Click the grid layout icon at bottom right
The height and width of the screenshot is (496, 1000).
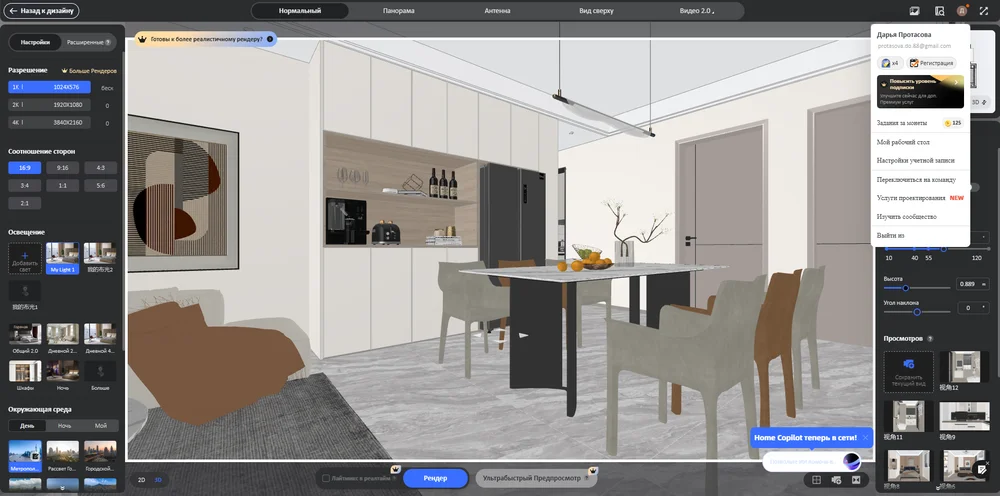(816, 480)
